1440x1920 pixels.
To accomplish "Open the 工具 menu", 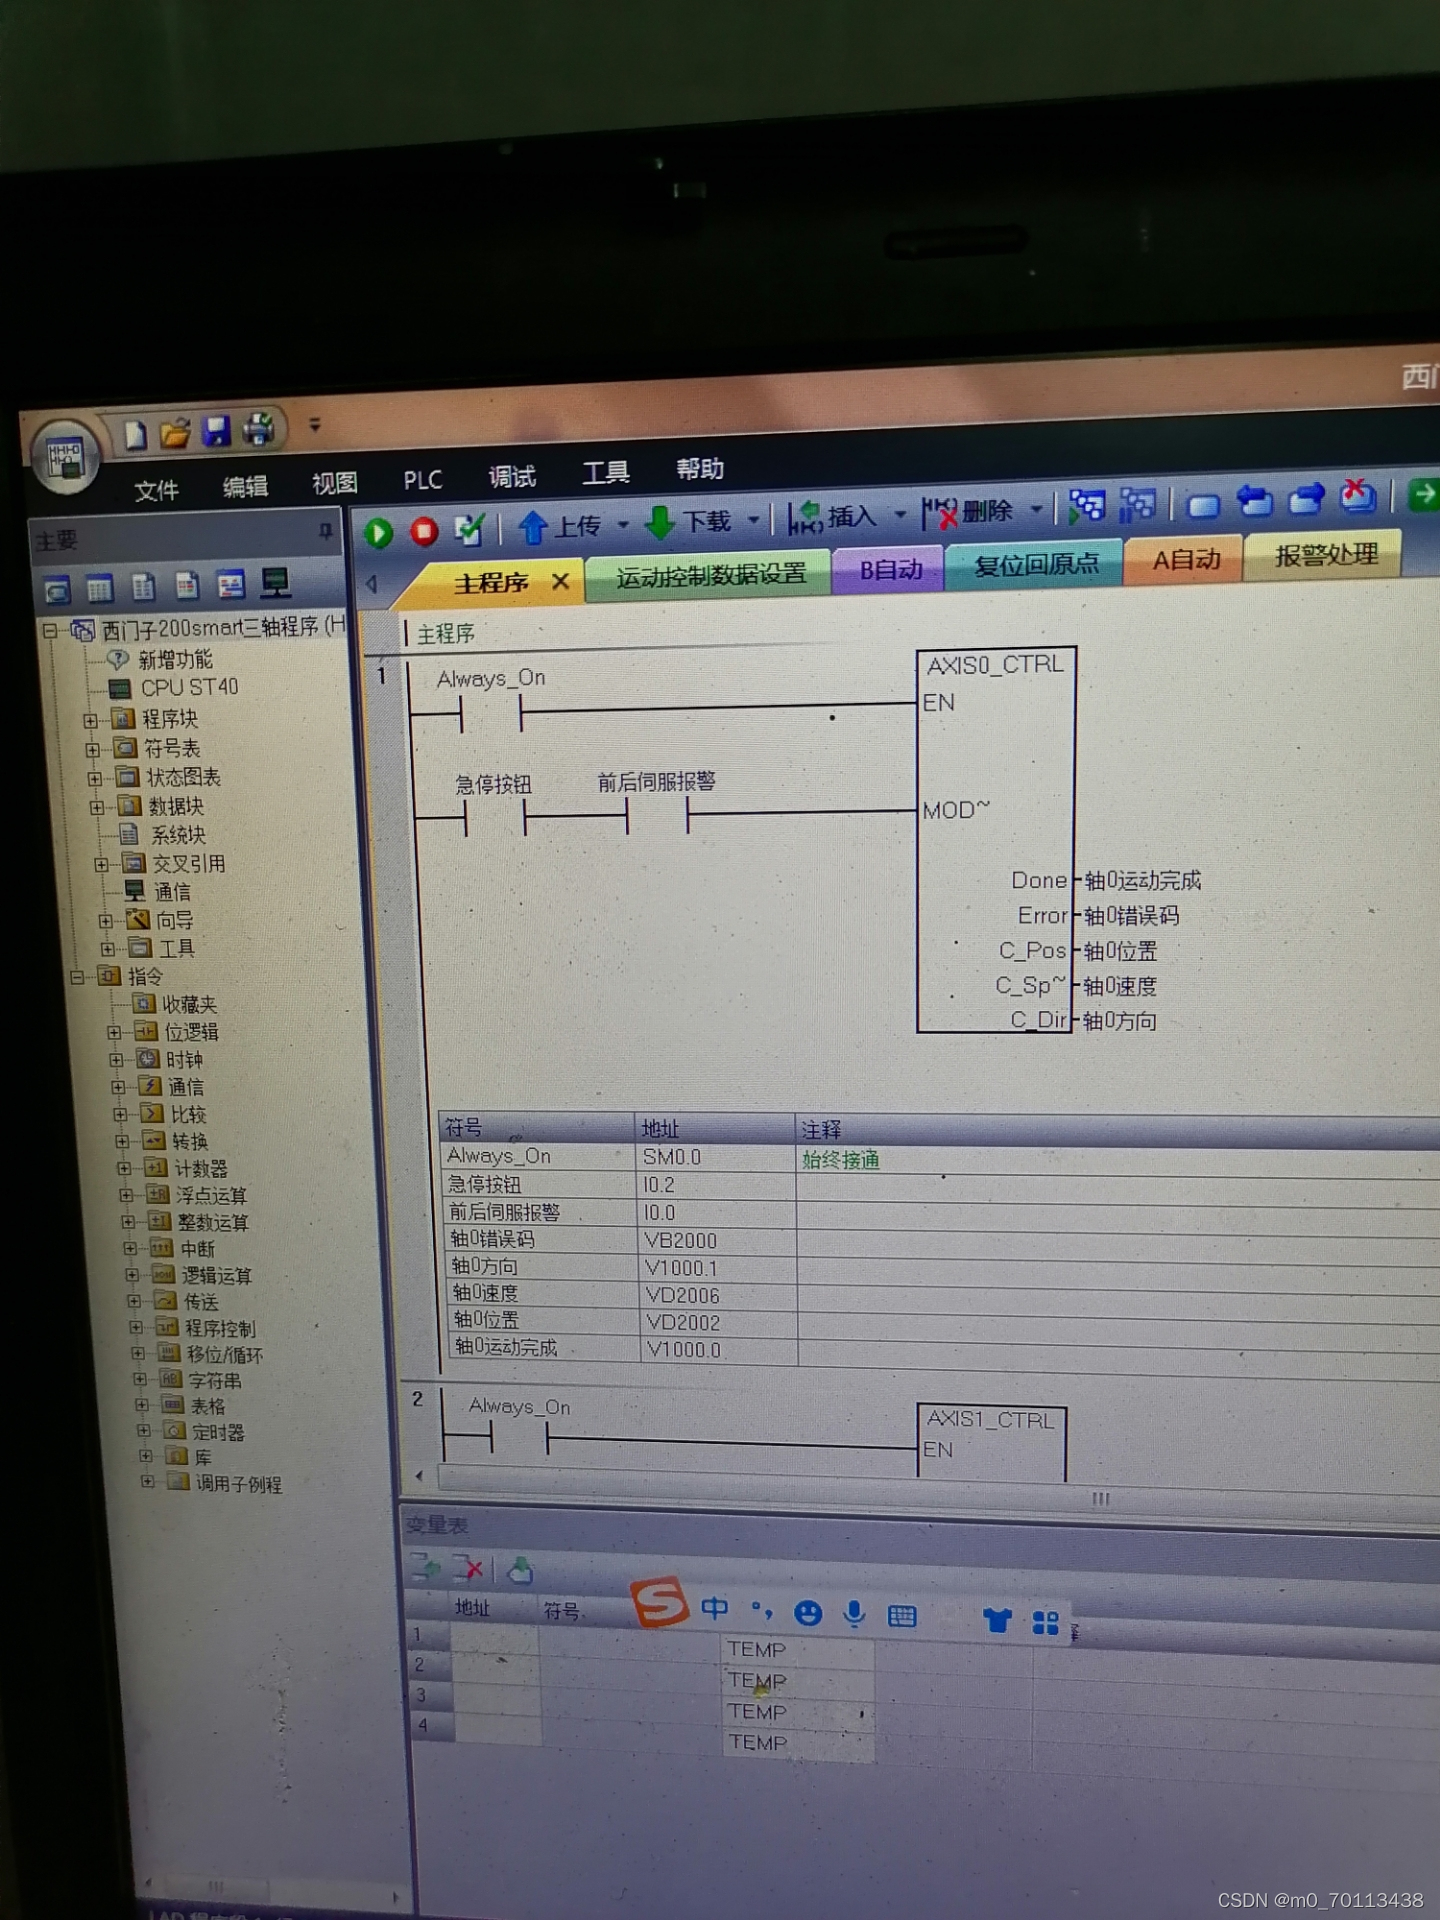I will click(x=606, y=472).
